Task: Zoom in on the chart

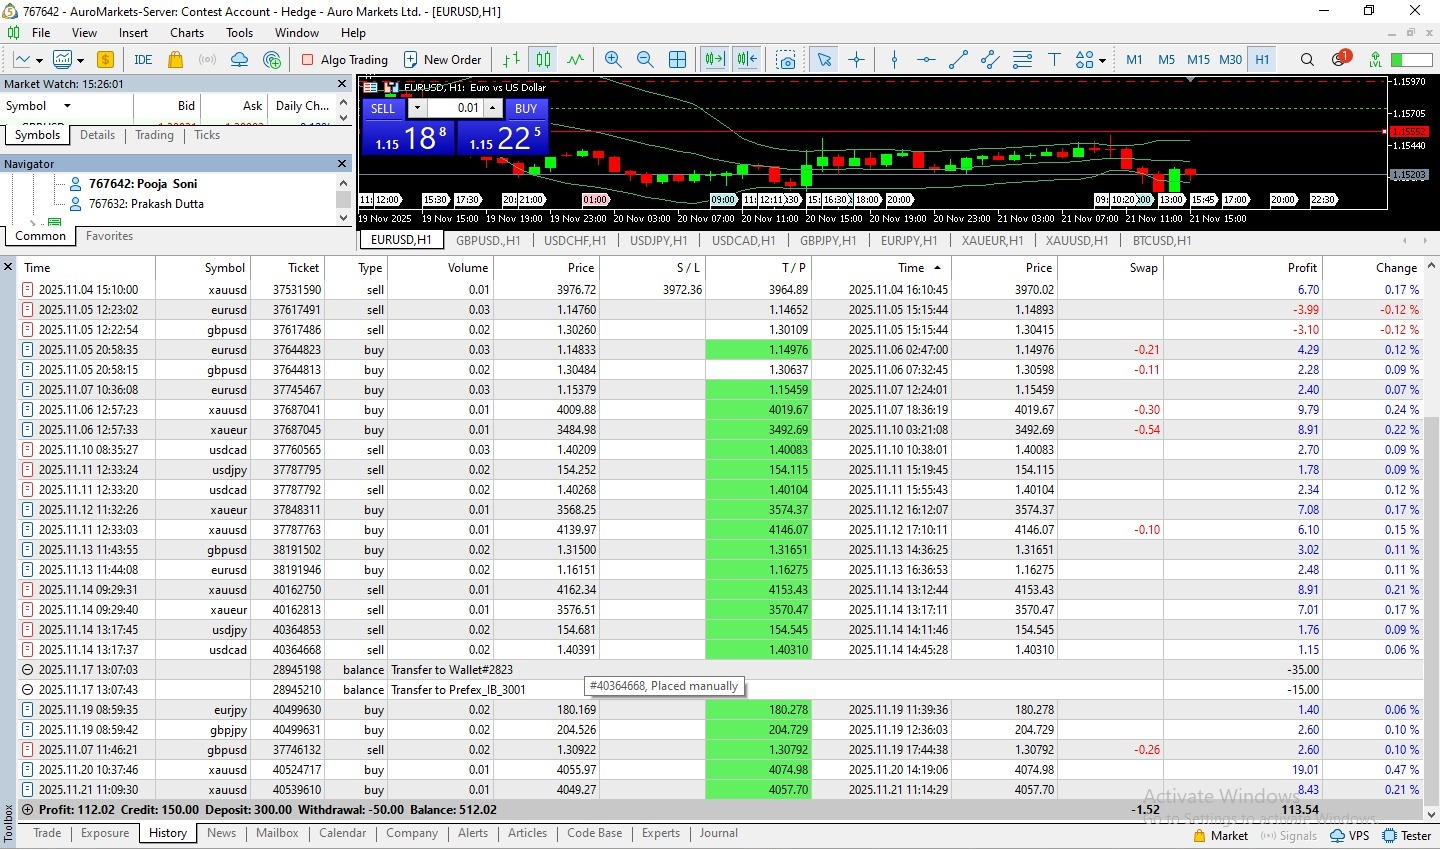Action: (x=613, y=60)
